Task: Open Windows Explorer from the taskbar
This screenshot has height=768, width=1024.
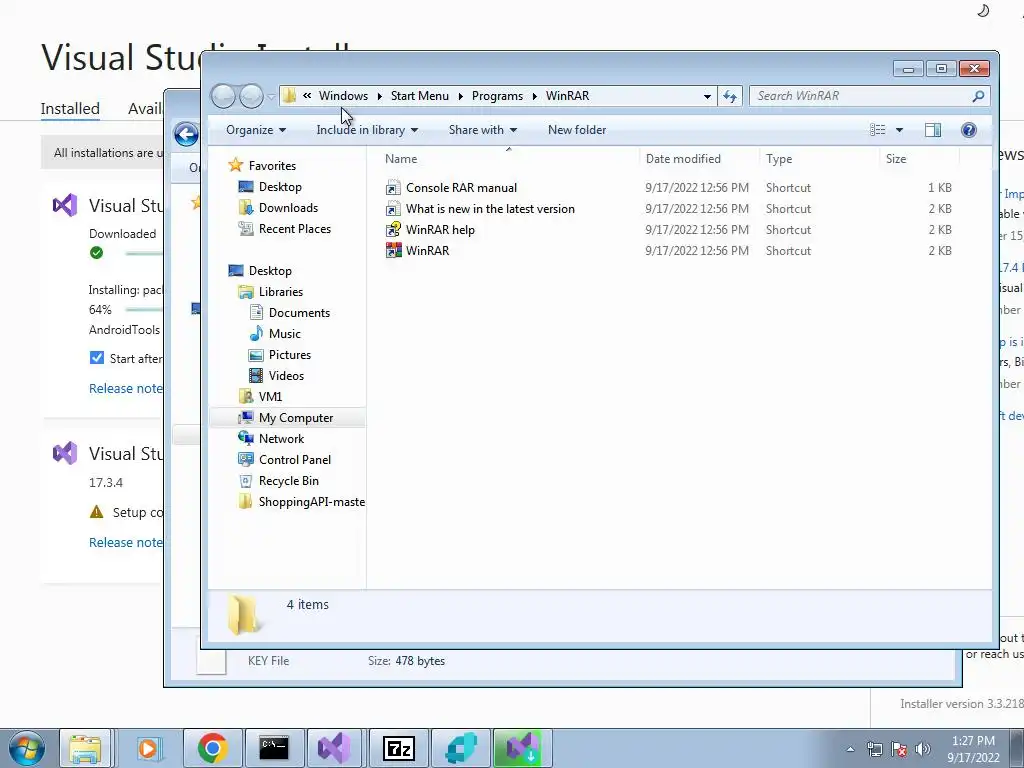Action: pyautogui.click(x=85, y=748)
